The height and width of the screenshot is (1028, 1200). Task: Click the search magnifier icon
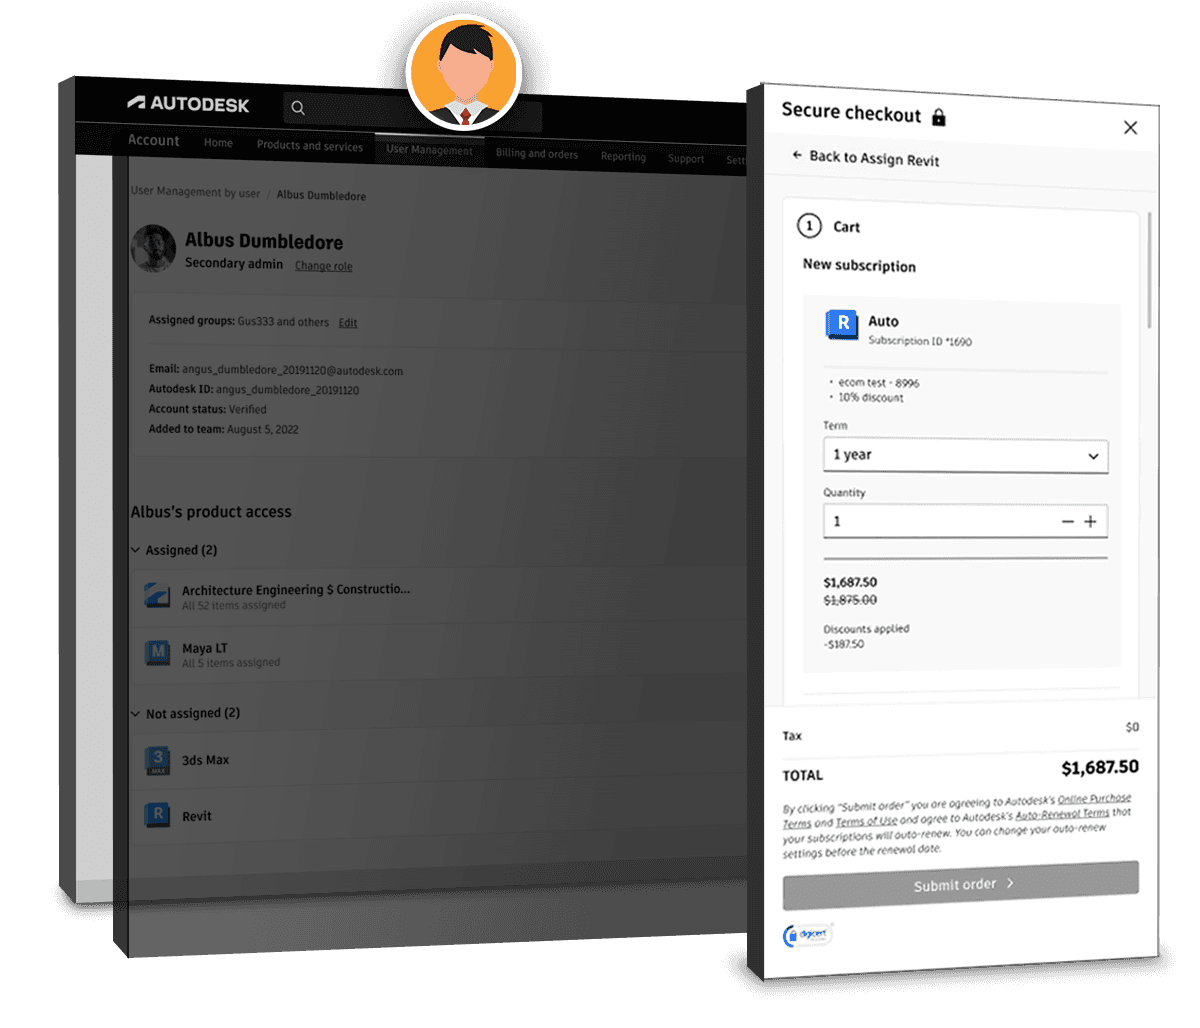click(298, 108)
